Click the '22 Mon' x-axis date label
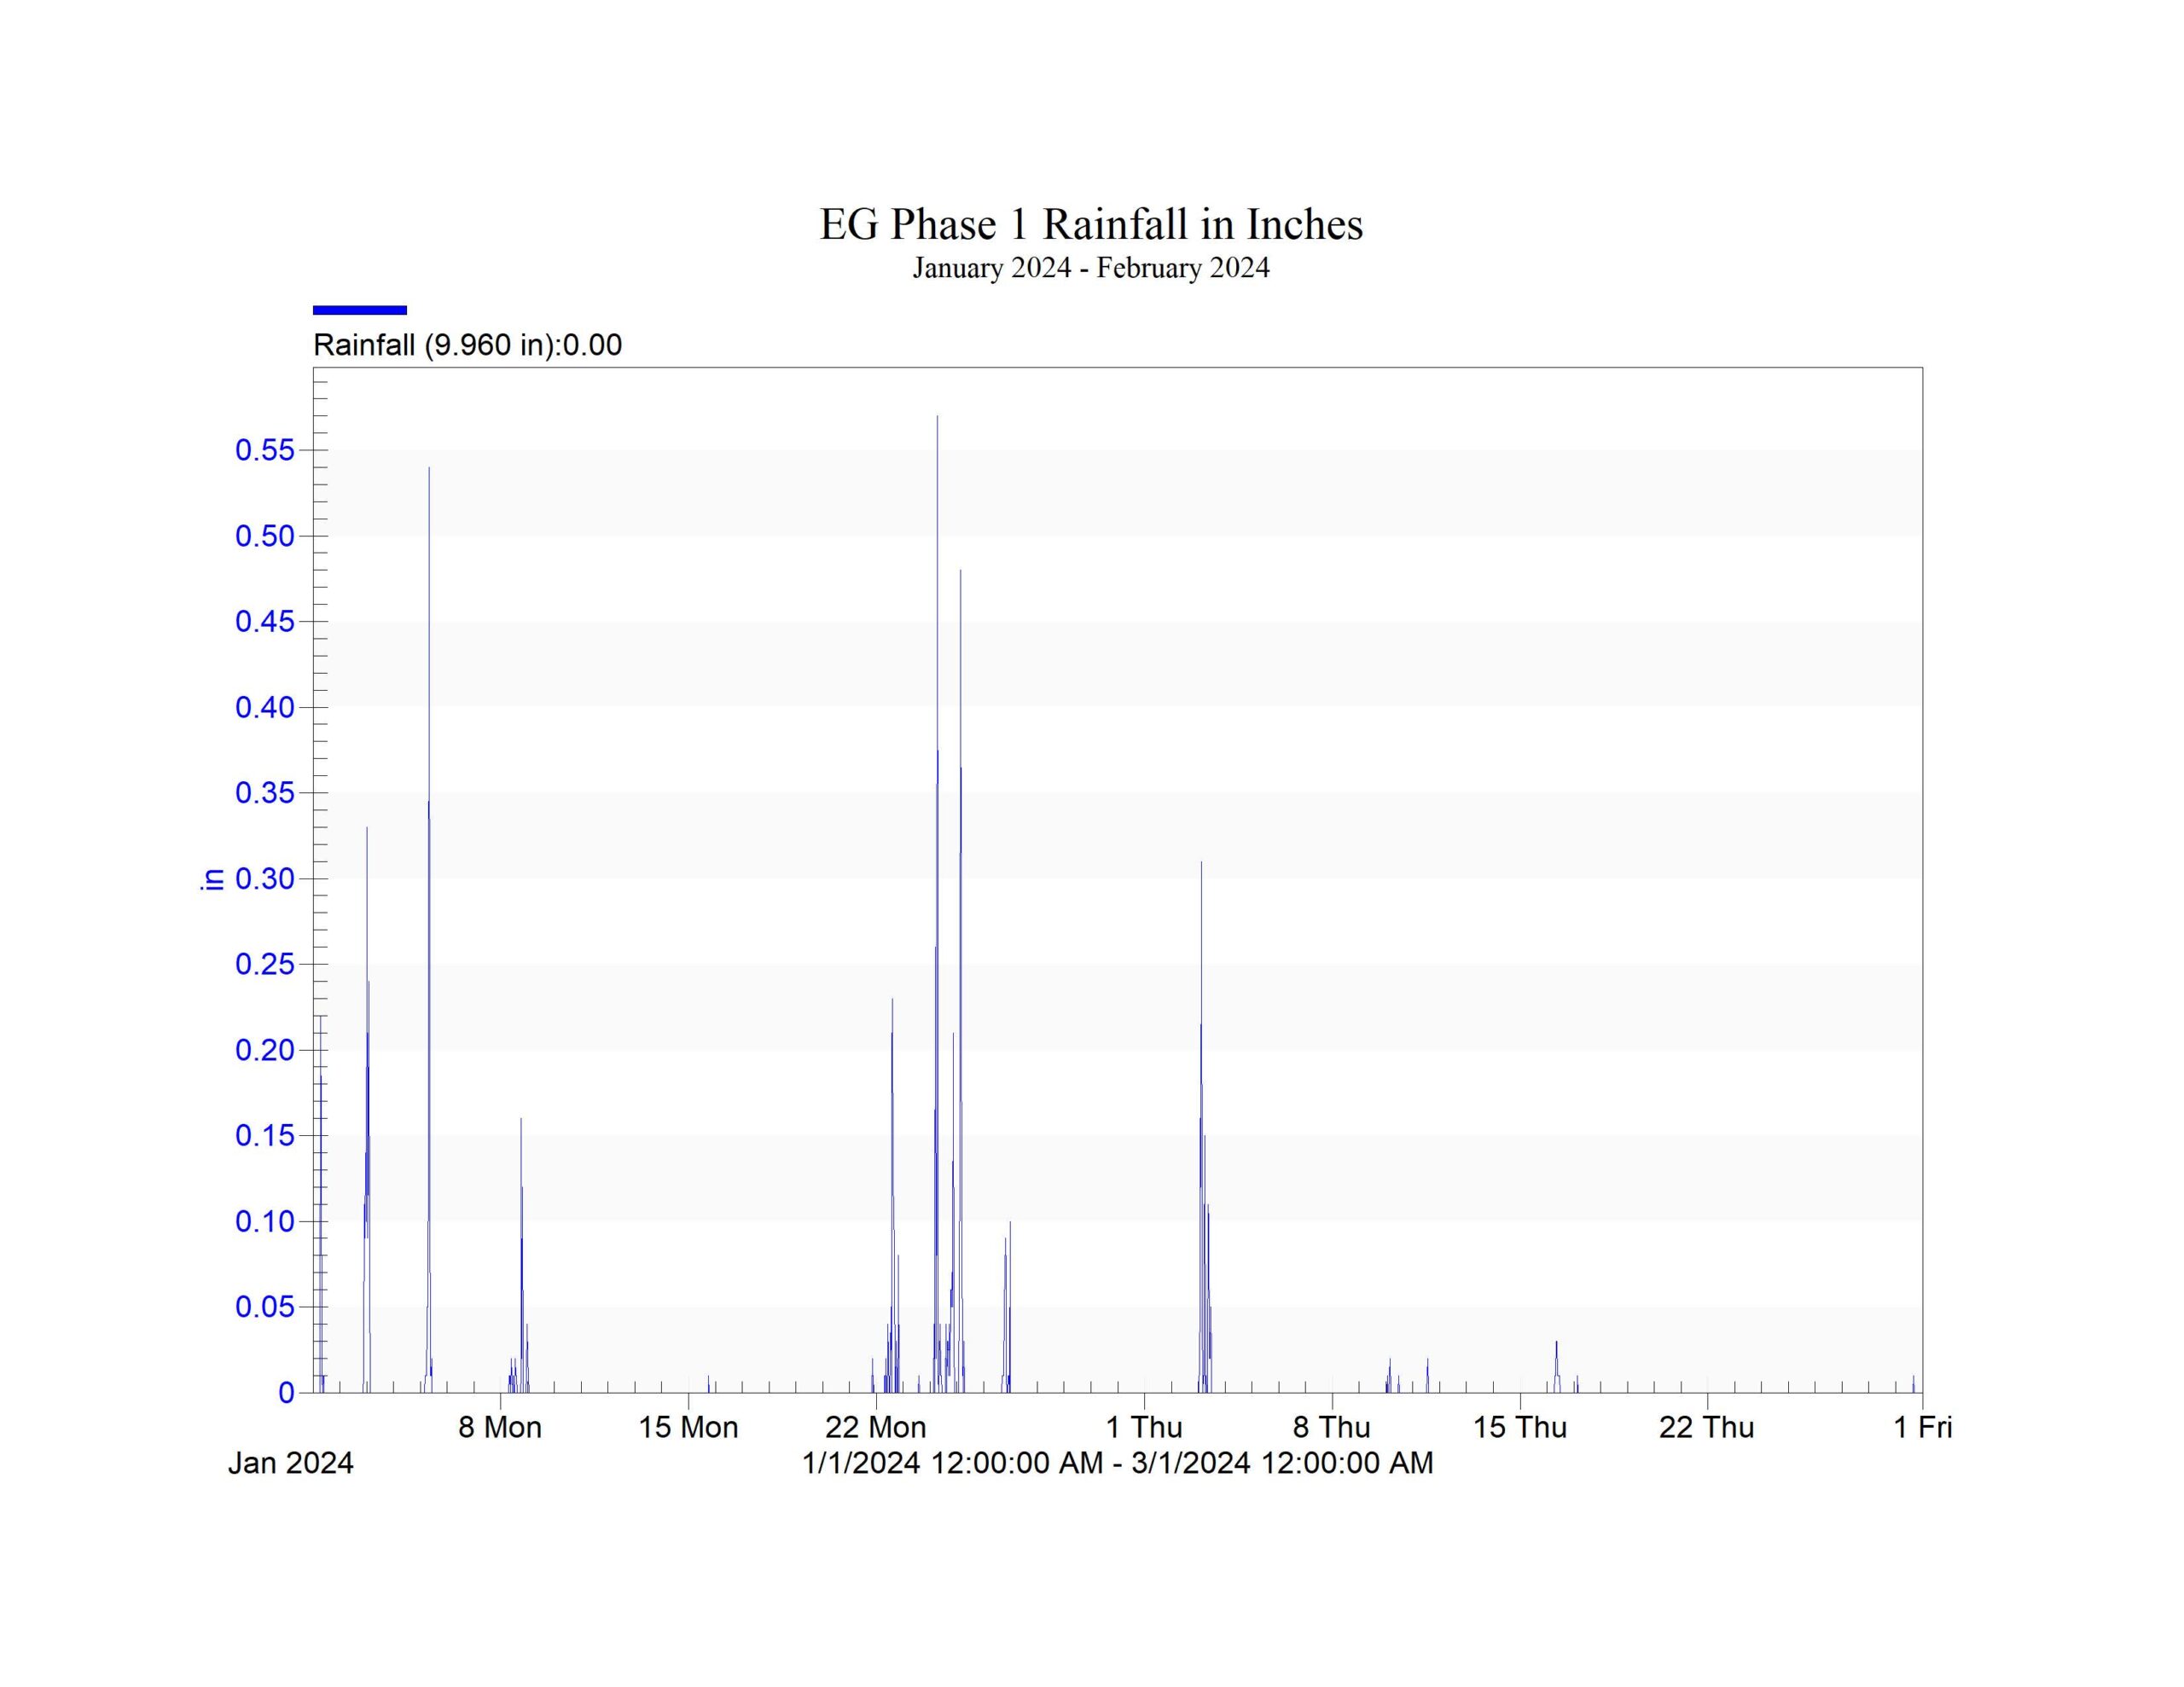2184x1687 pixels. point(876,1427)
